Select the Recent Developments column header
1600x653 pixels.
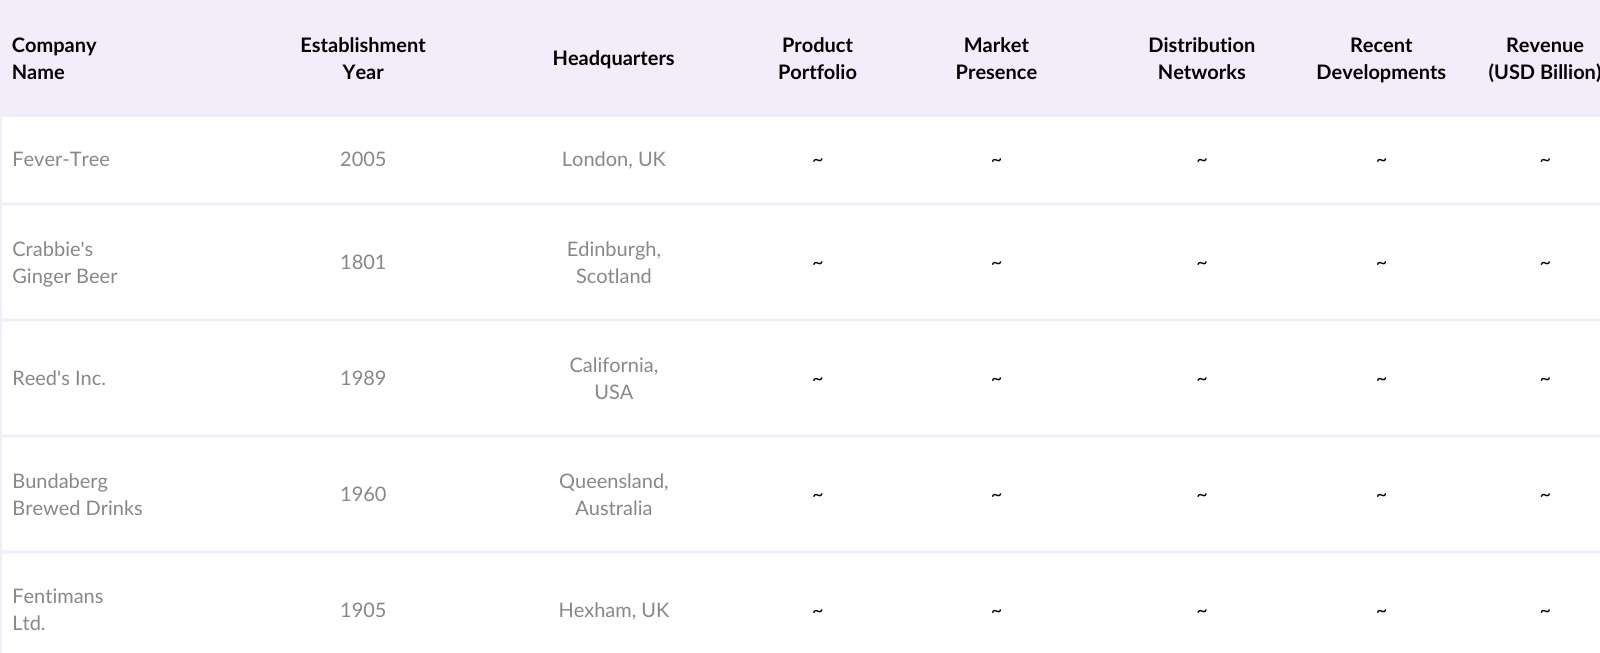1380,58
